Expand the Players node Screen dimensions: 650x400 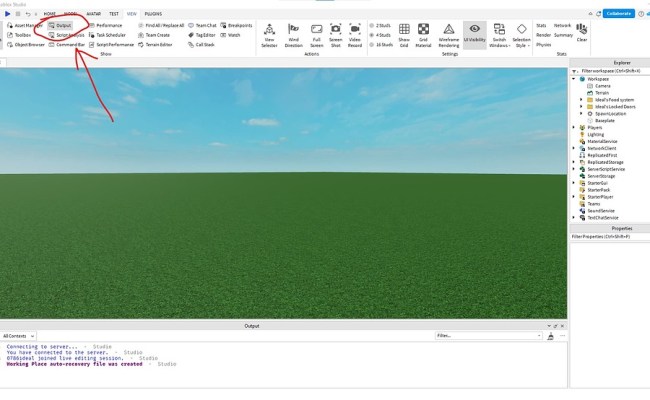coord(574,128)
